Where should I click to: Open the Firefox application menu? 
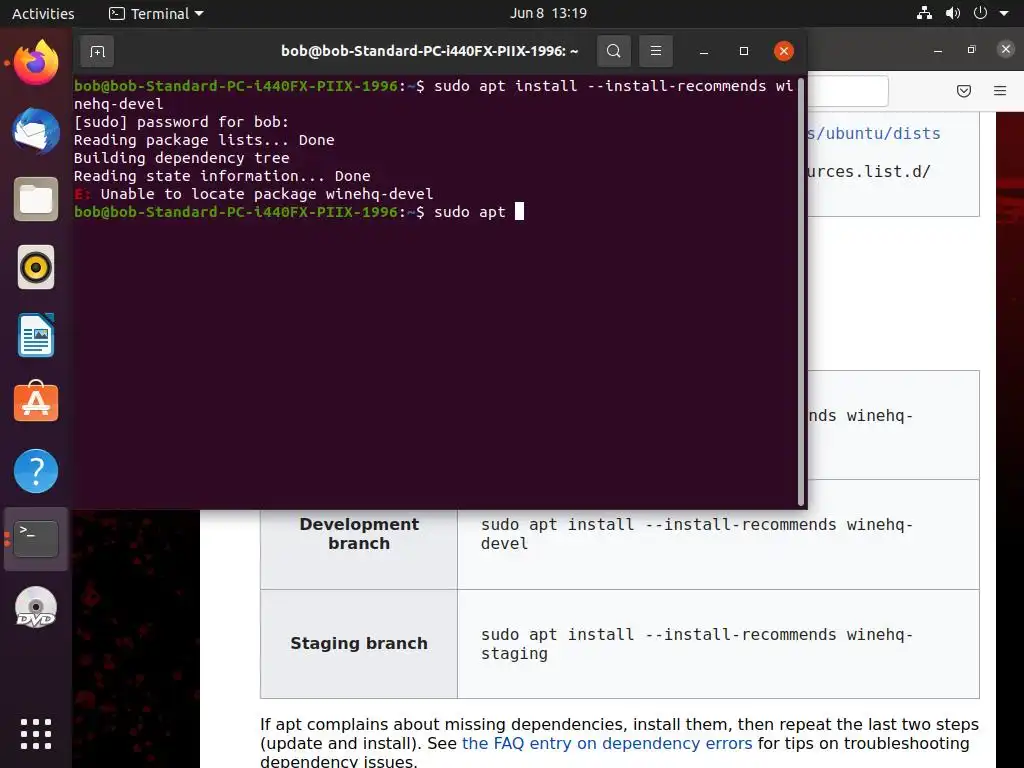[x=1000, y=91]
